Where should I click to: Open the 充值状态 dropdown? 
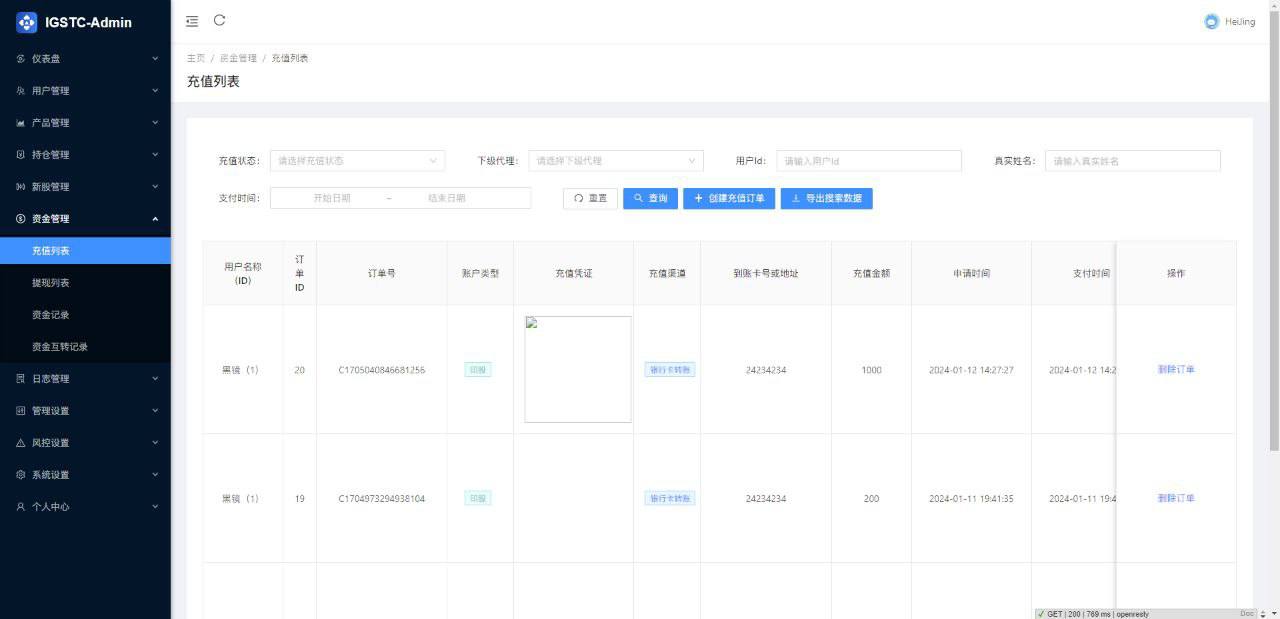click(x=358, y=161)
